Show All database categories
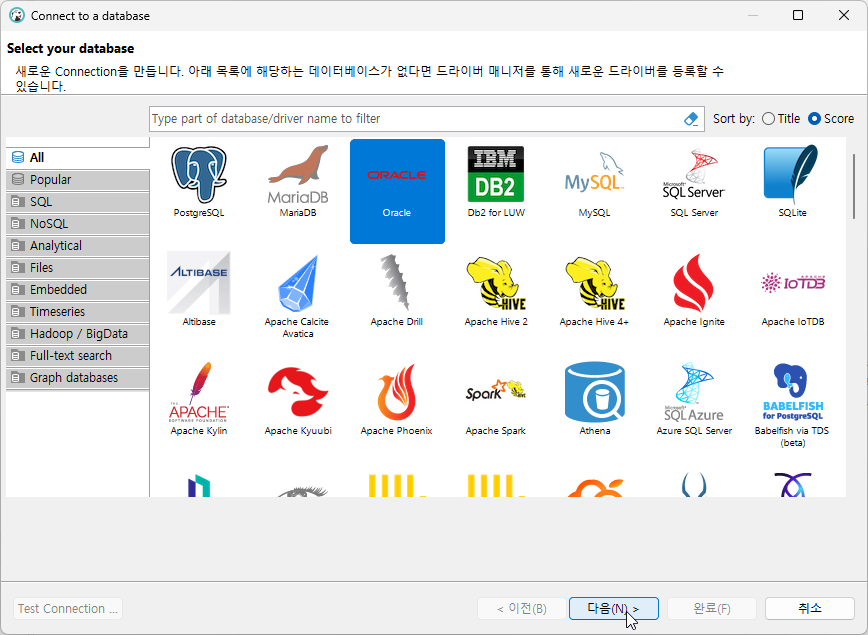This screenshot has height=635, width=868. coord(78,158)
